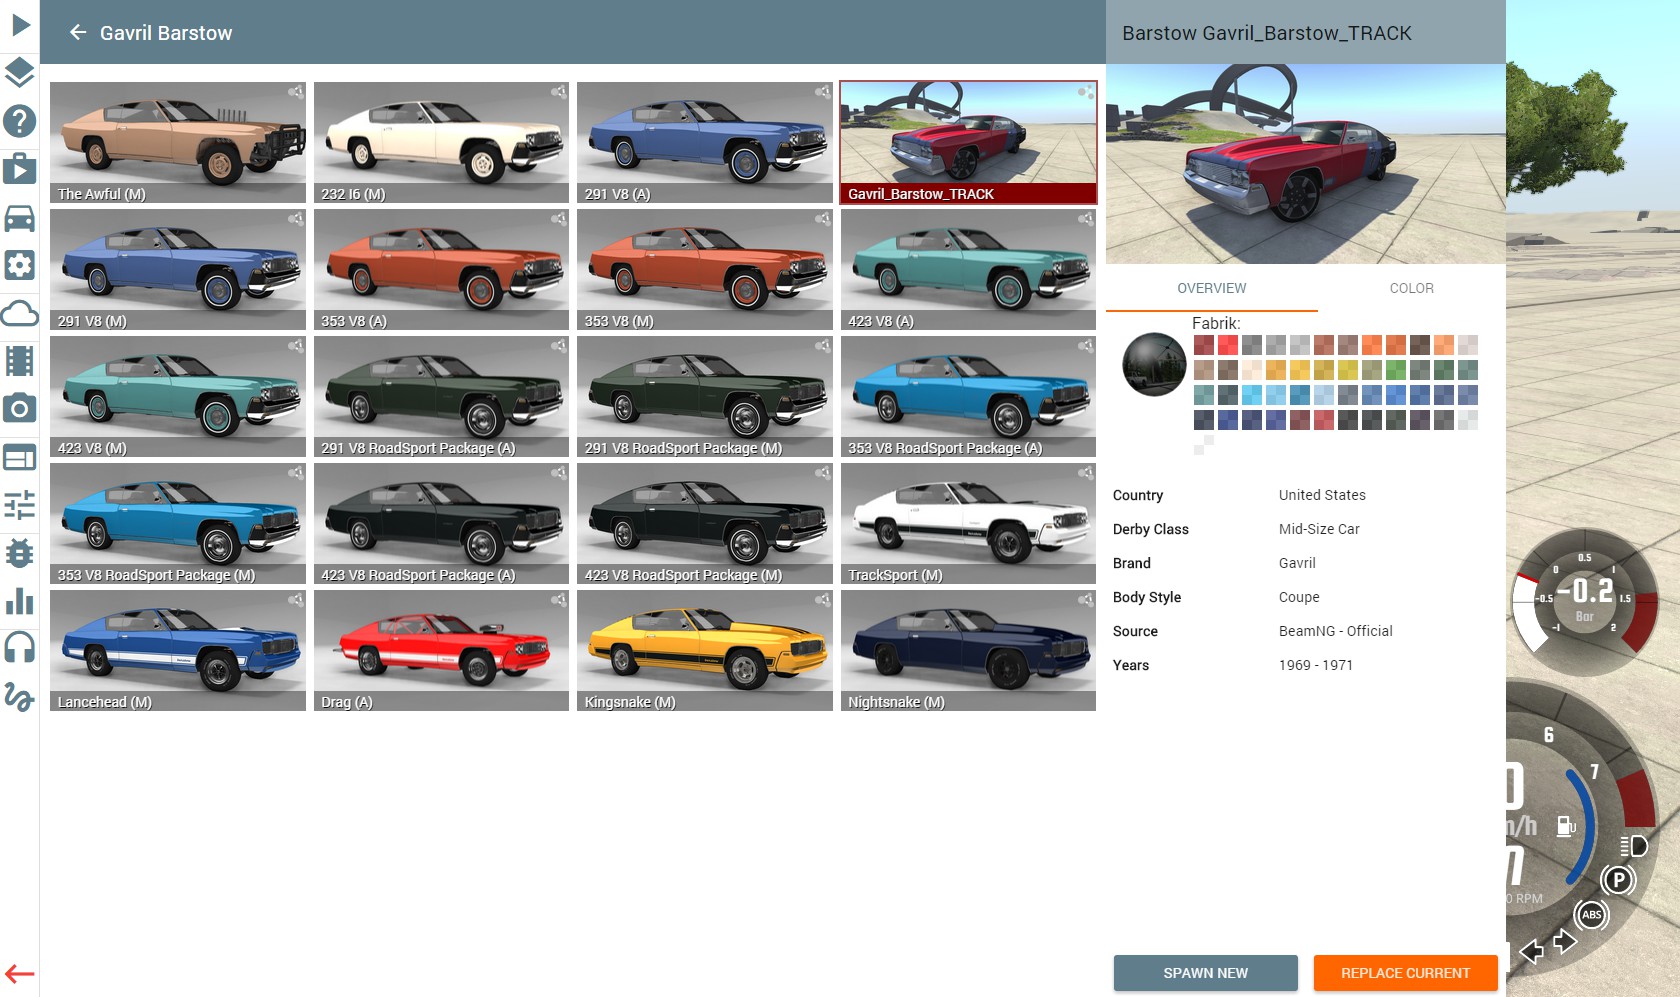Click share icon on Nightsnake (M) thumbnail
This screenshot has height=997, width=1680.
pyautogui.click(x=1085, y=600)
